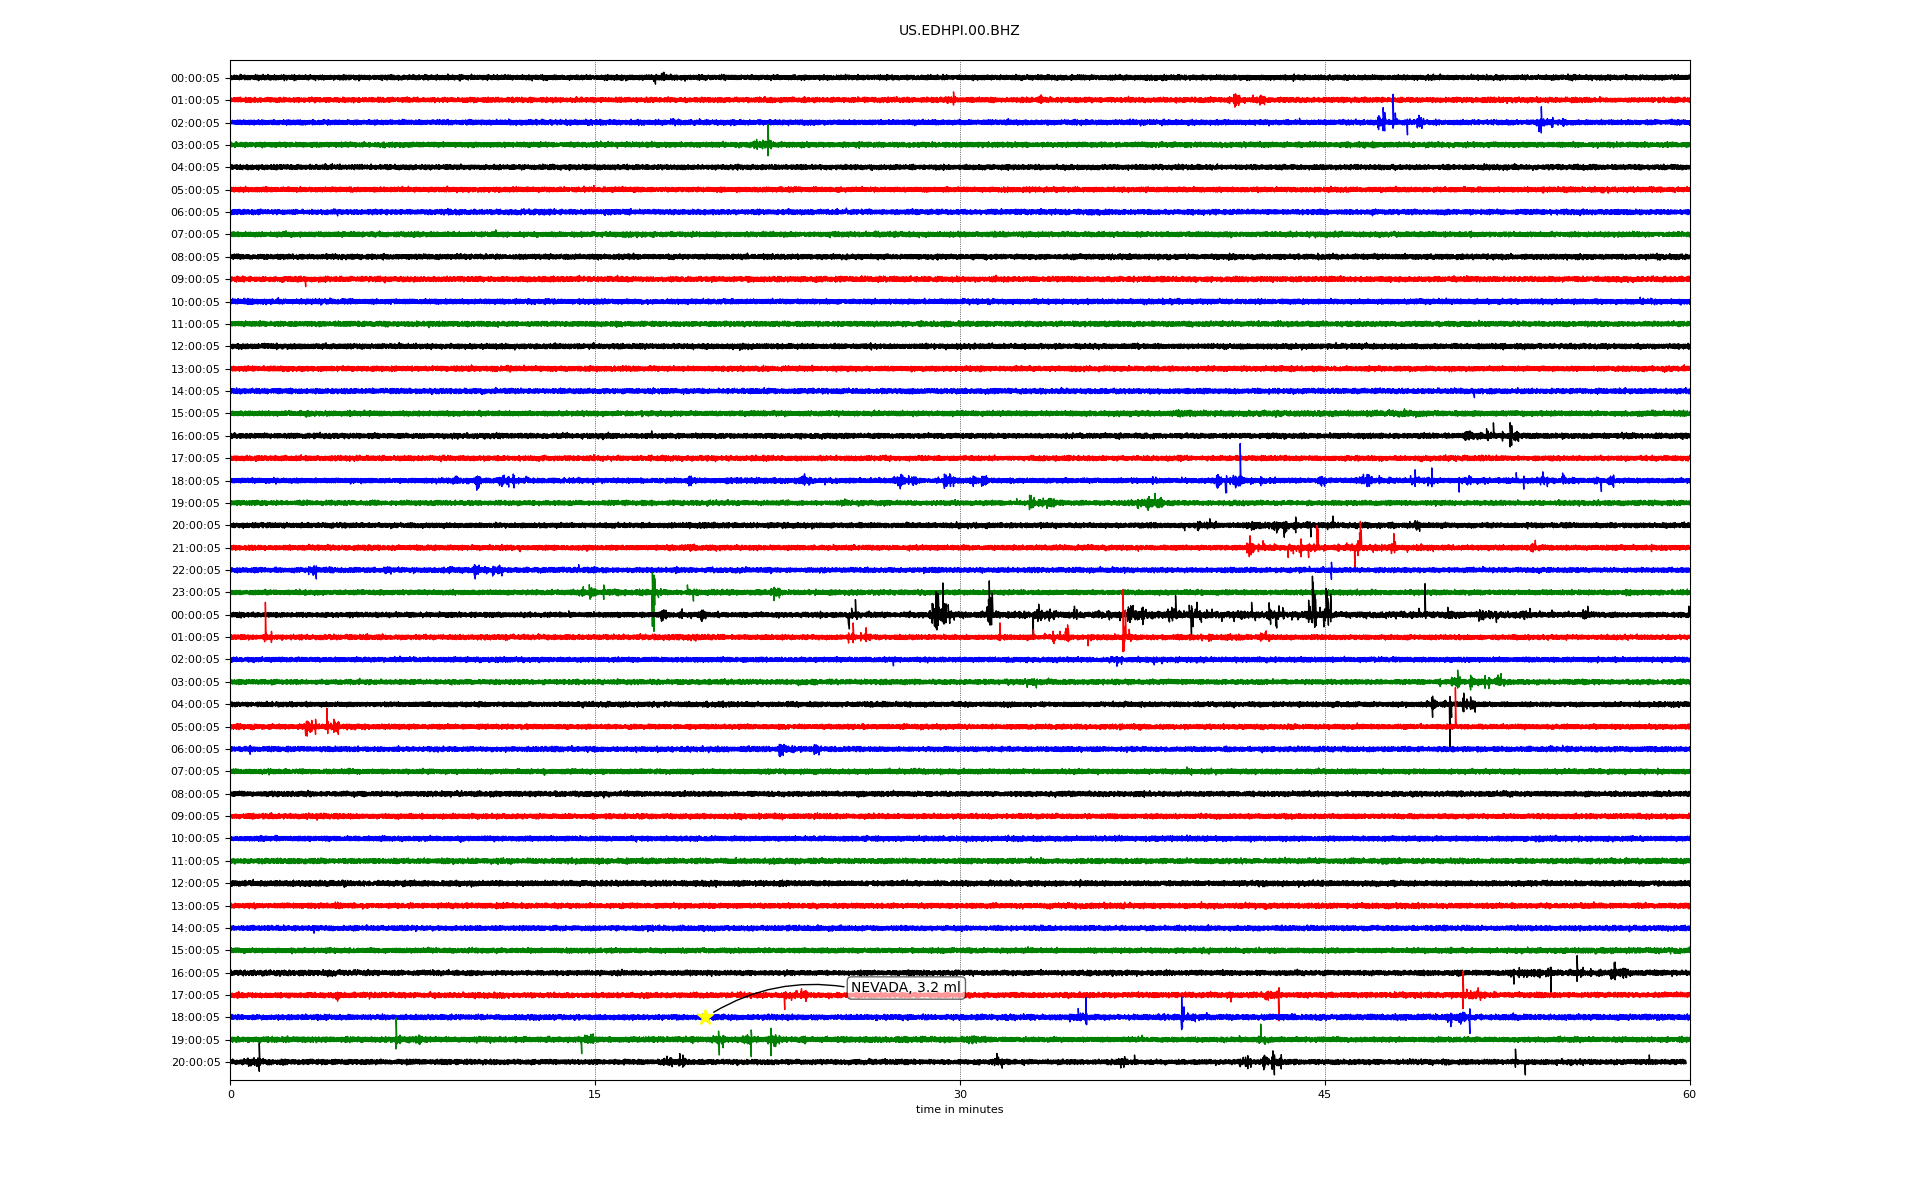
Task: Click the US.EDHPI.00.BHZ plot title
Action: tap(959, 31)
